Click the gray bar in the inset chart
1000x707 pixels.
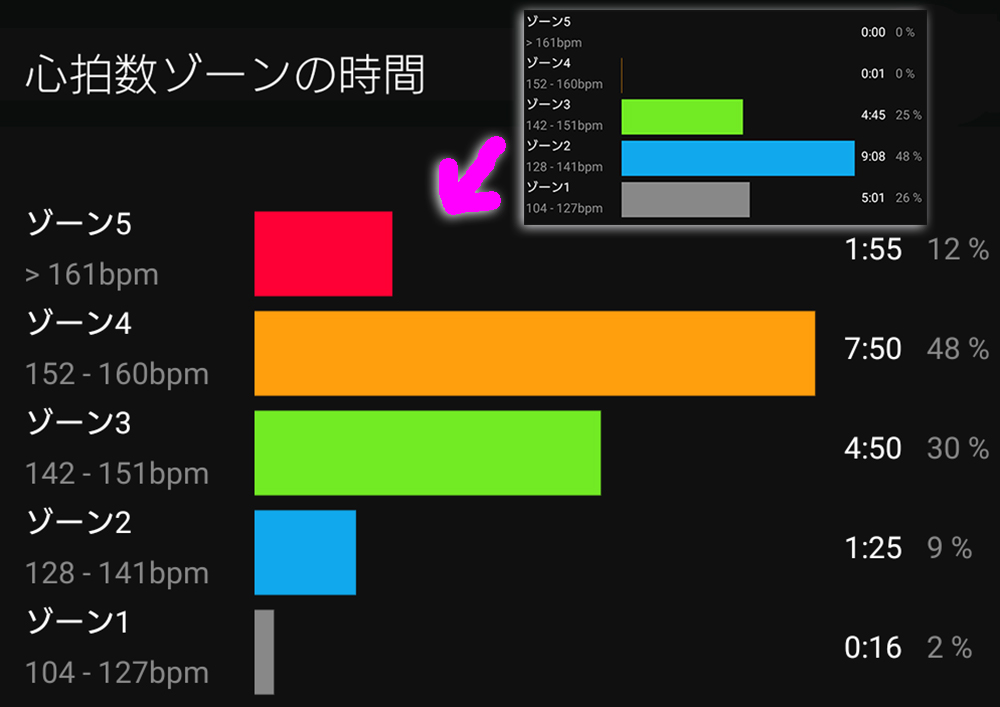click(x=686, y=200)
